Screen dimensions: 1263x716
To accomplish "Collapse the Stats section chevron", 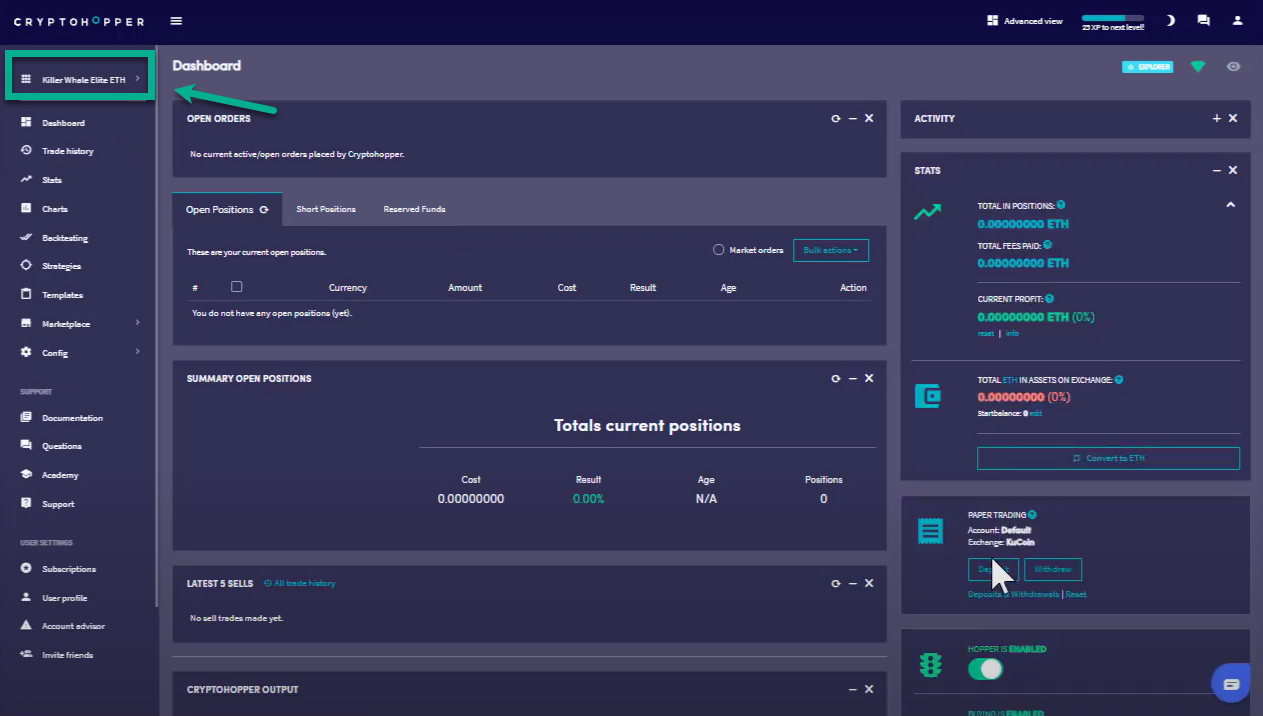I will click(1230, 205).
